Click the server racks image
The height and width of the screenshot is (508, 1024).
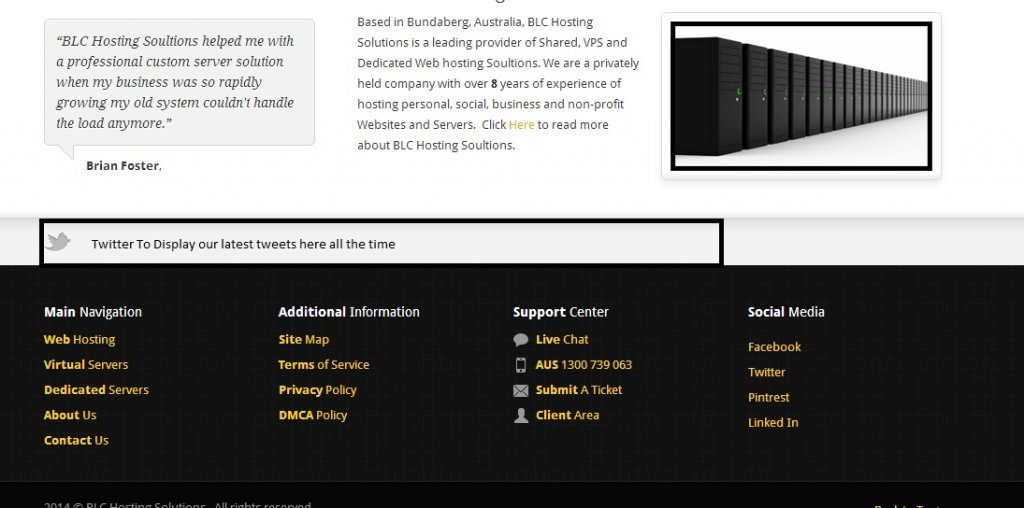(x=801, y=96)
